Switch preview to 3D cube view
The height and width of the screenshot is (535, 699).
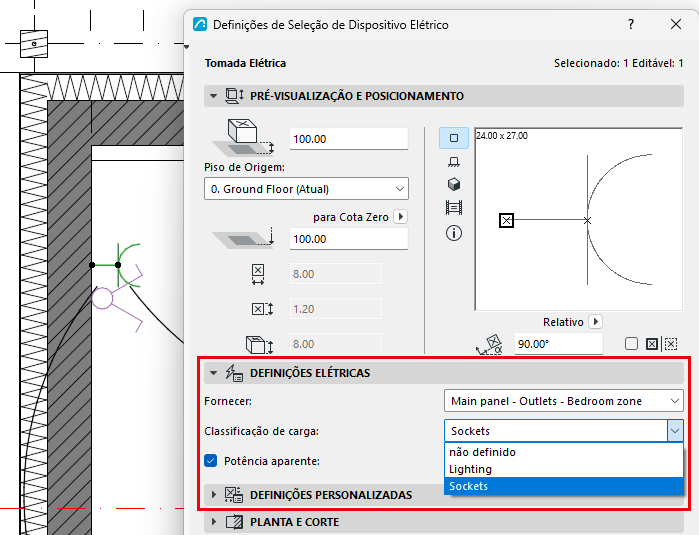point(454,184)
